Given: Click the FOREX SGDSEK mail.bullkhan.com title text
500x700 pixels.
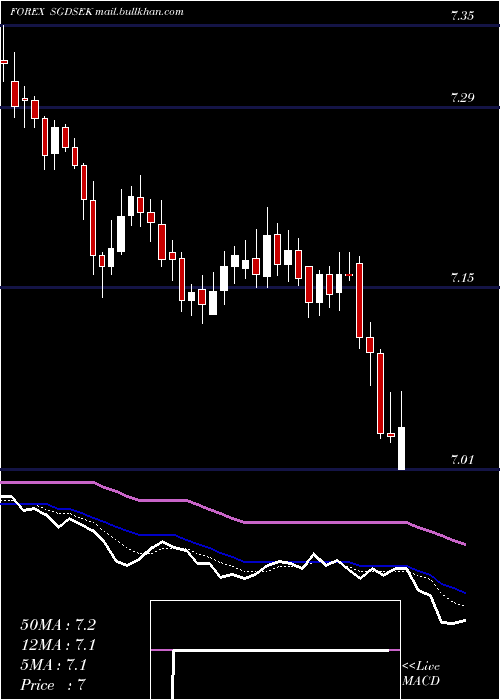Looking at the screenshot, I should (97, 12).
